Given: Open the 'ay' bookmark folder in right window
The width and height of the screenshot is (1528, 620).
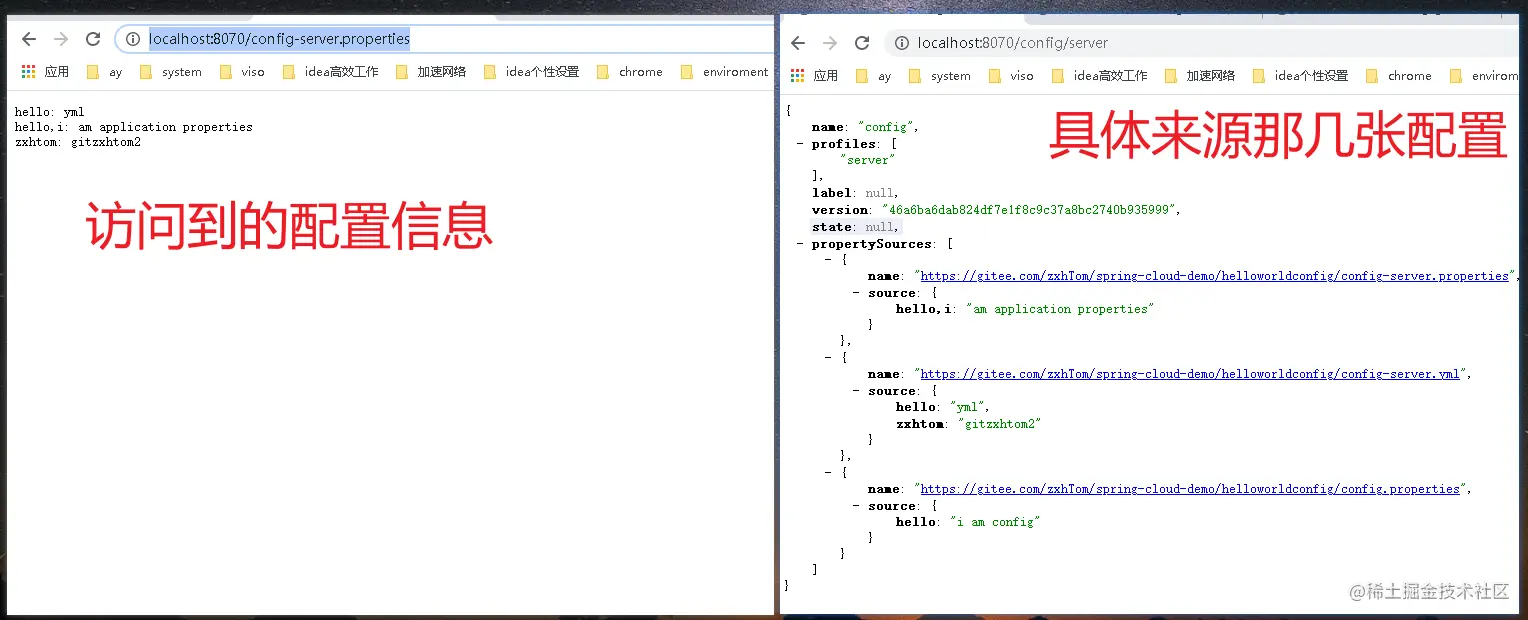Looking at the screenshot, I should 874,76.
